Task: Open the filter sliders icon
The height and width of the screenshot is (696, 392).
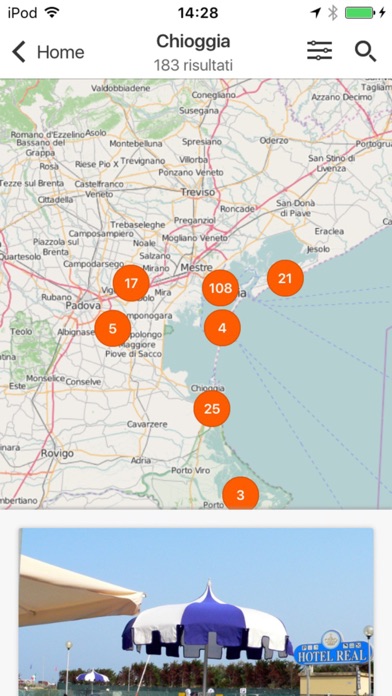Action: point(320,51)
